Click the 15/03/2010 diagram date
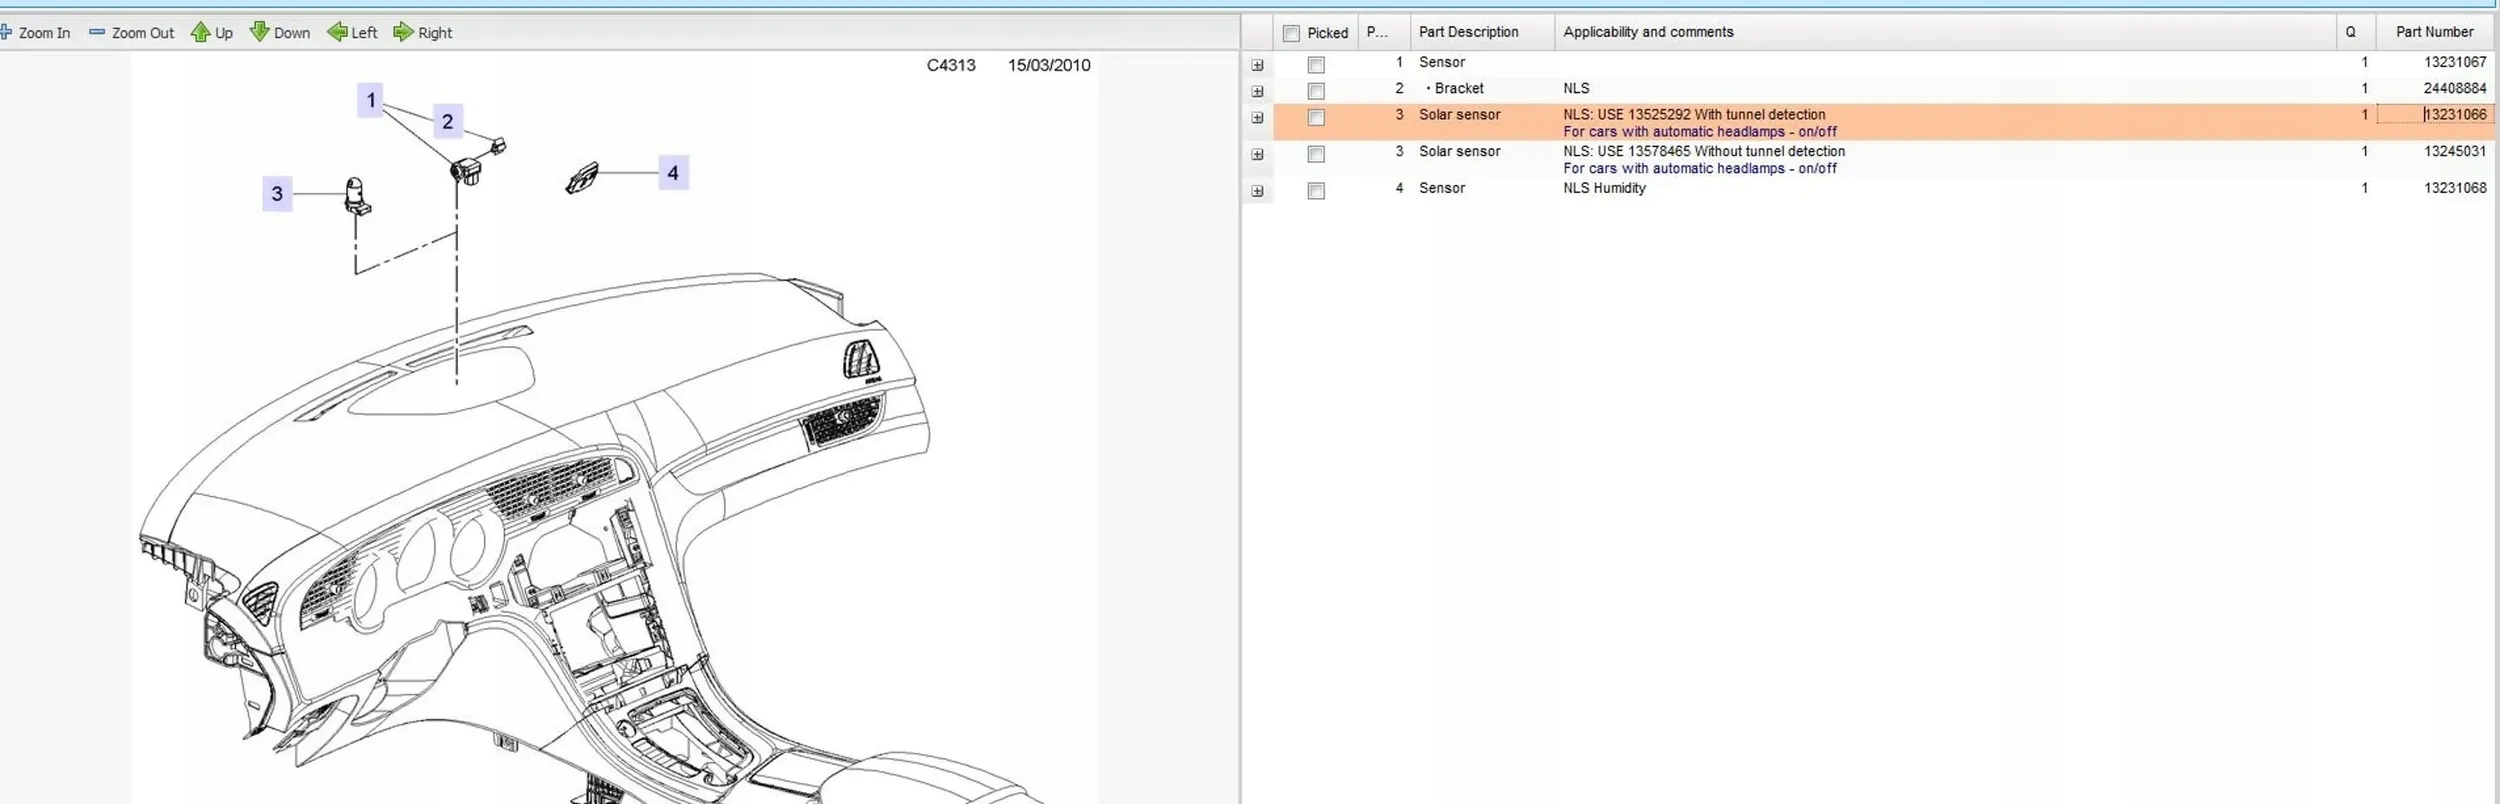The image size is (2500, 804). point(1049,65)
